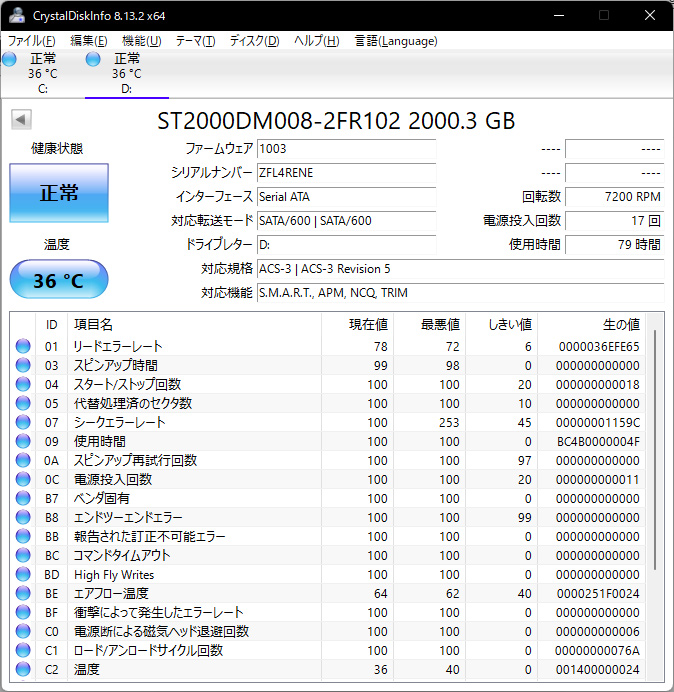
Task: Select raw value 001400000024
Action: coord(598,669)
